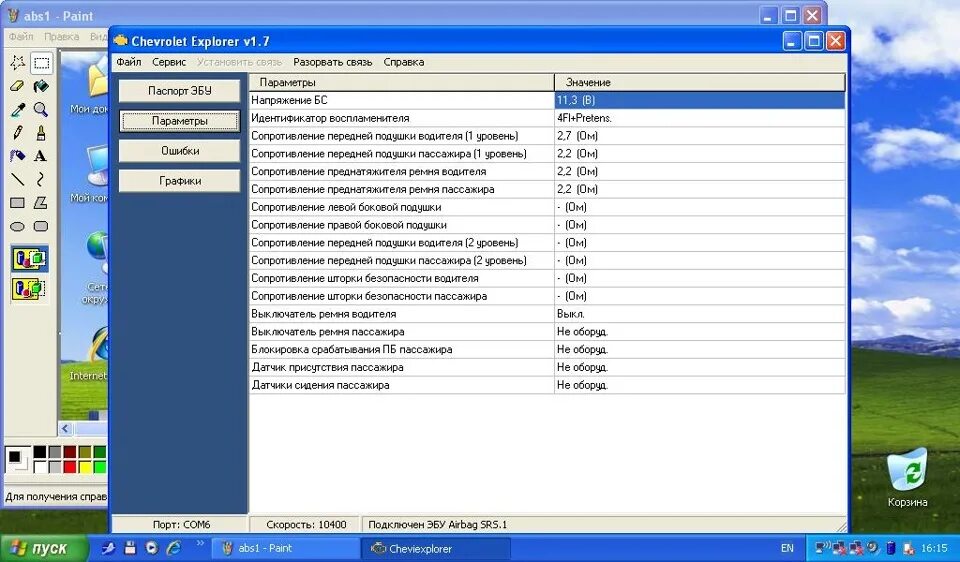The height and width of the screenshot is (562, 960).
Task: Open the Сервис menu
Action: 169,62
